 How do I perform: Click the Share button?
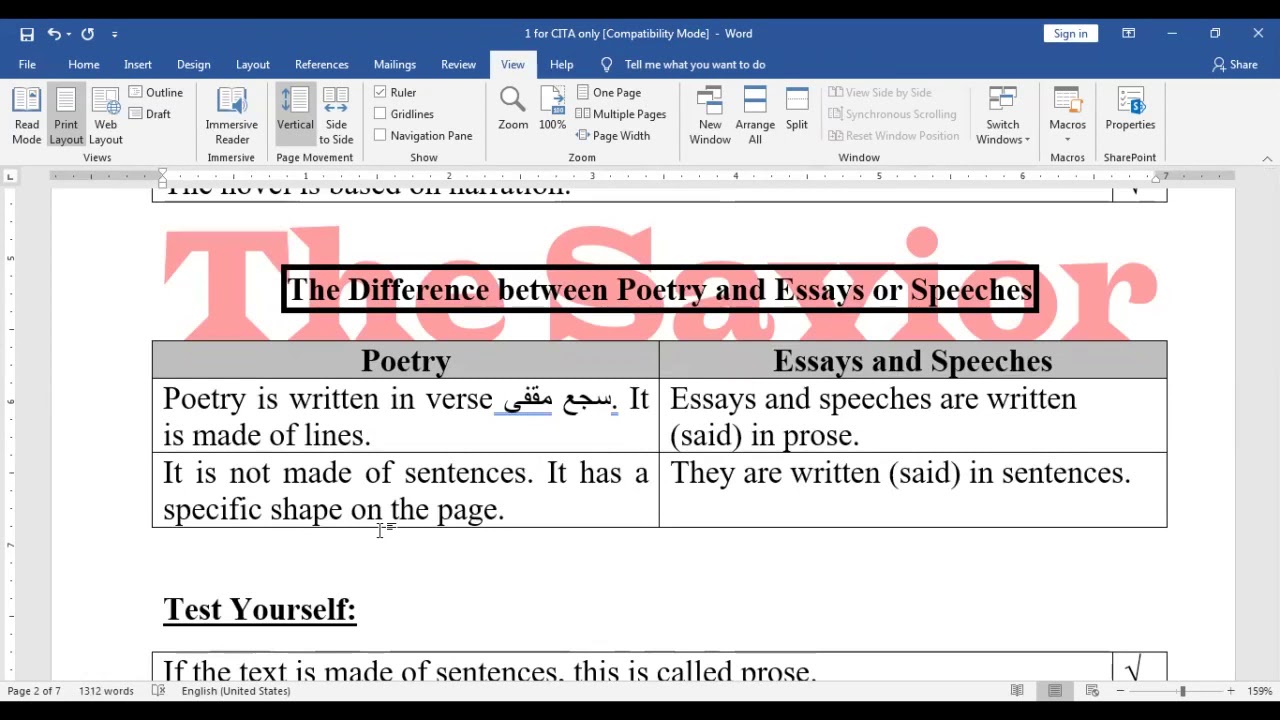tap(1235, 64)
